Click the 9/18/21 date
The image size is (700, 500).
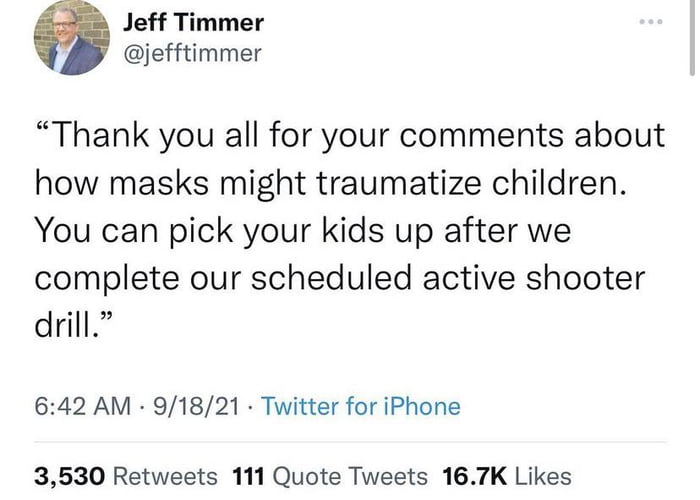pyautogui.click(x=196, y=406)
